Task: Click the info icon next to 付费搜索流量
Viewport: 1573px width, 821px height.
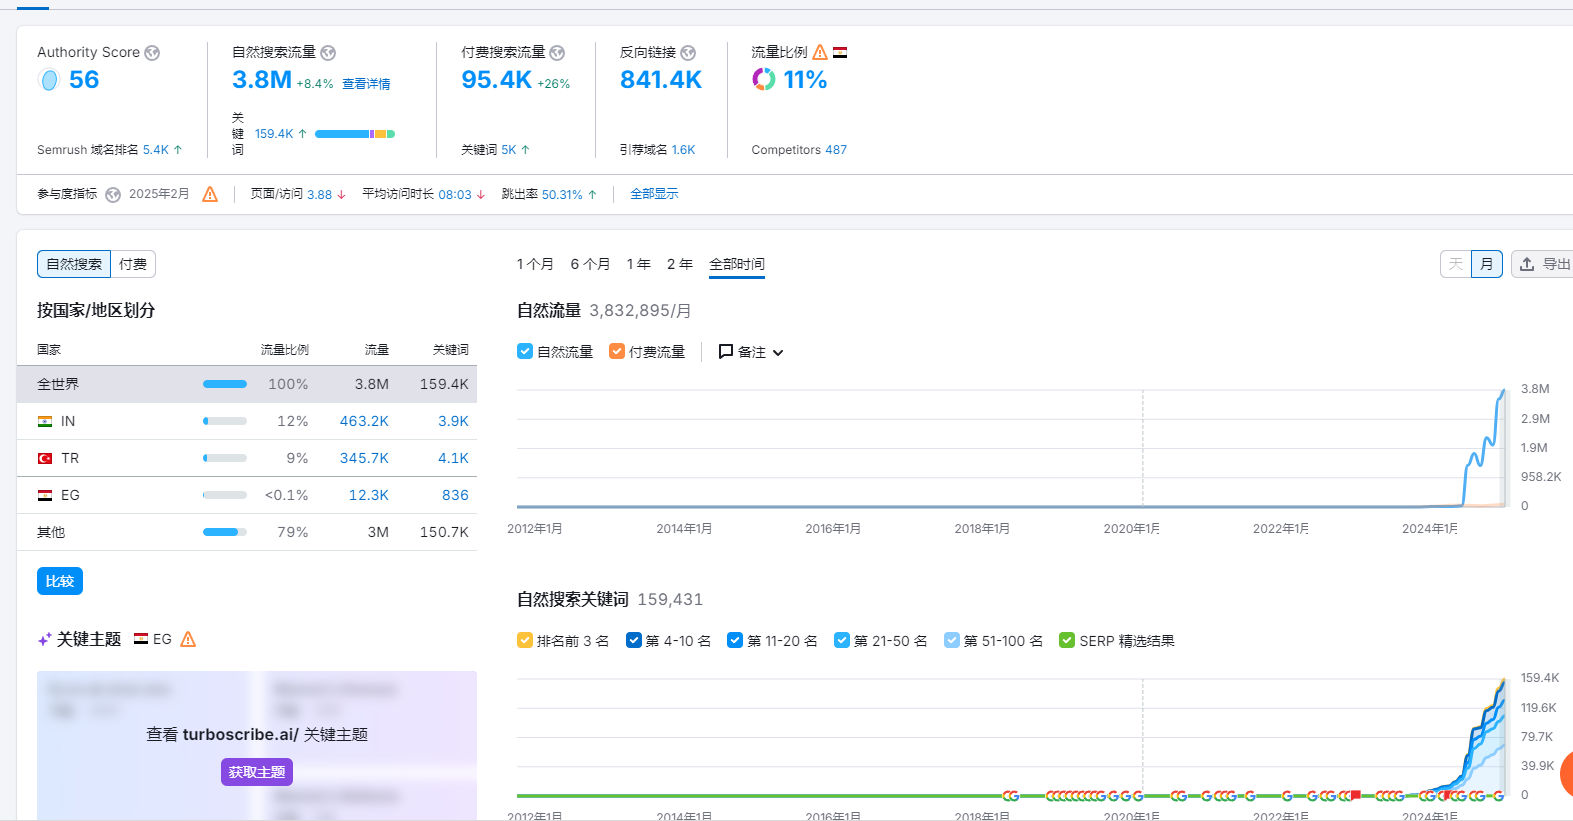Action: 557,53
